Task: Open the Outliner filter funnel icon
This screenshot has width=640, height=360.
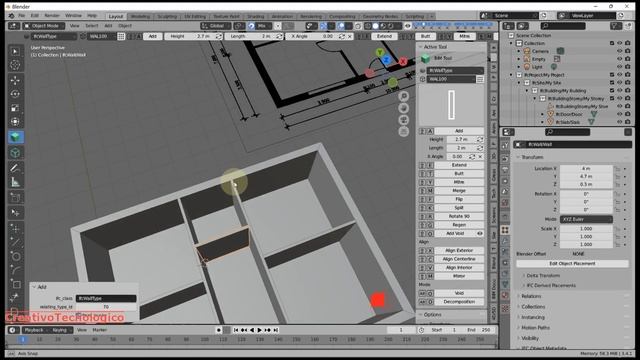Action: [x=616, y=26]
